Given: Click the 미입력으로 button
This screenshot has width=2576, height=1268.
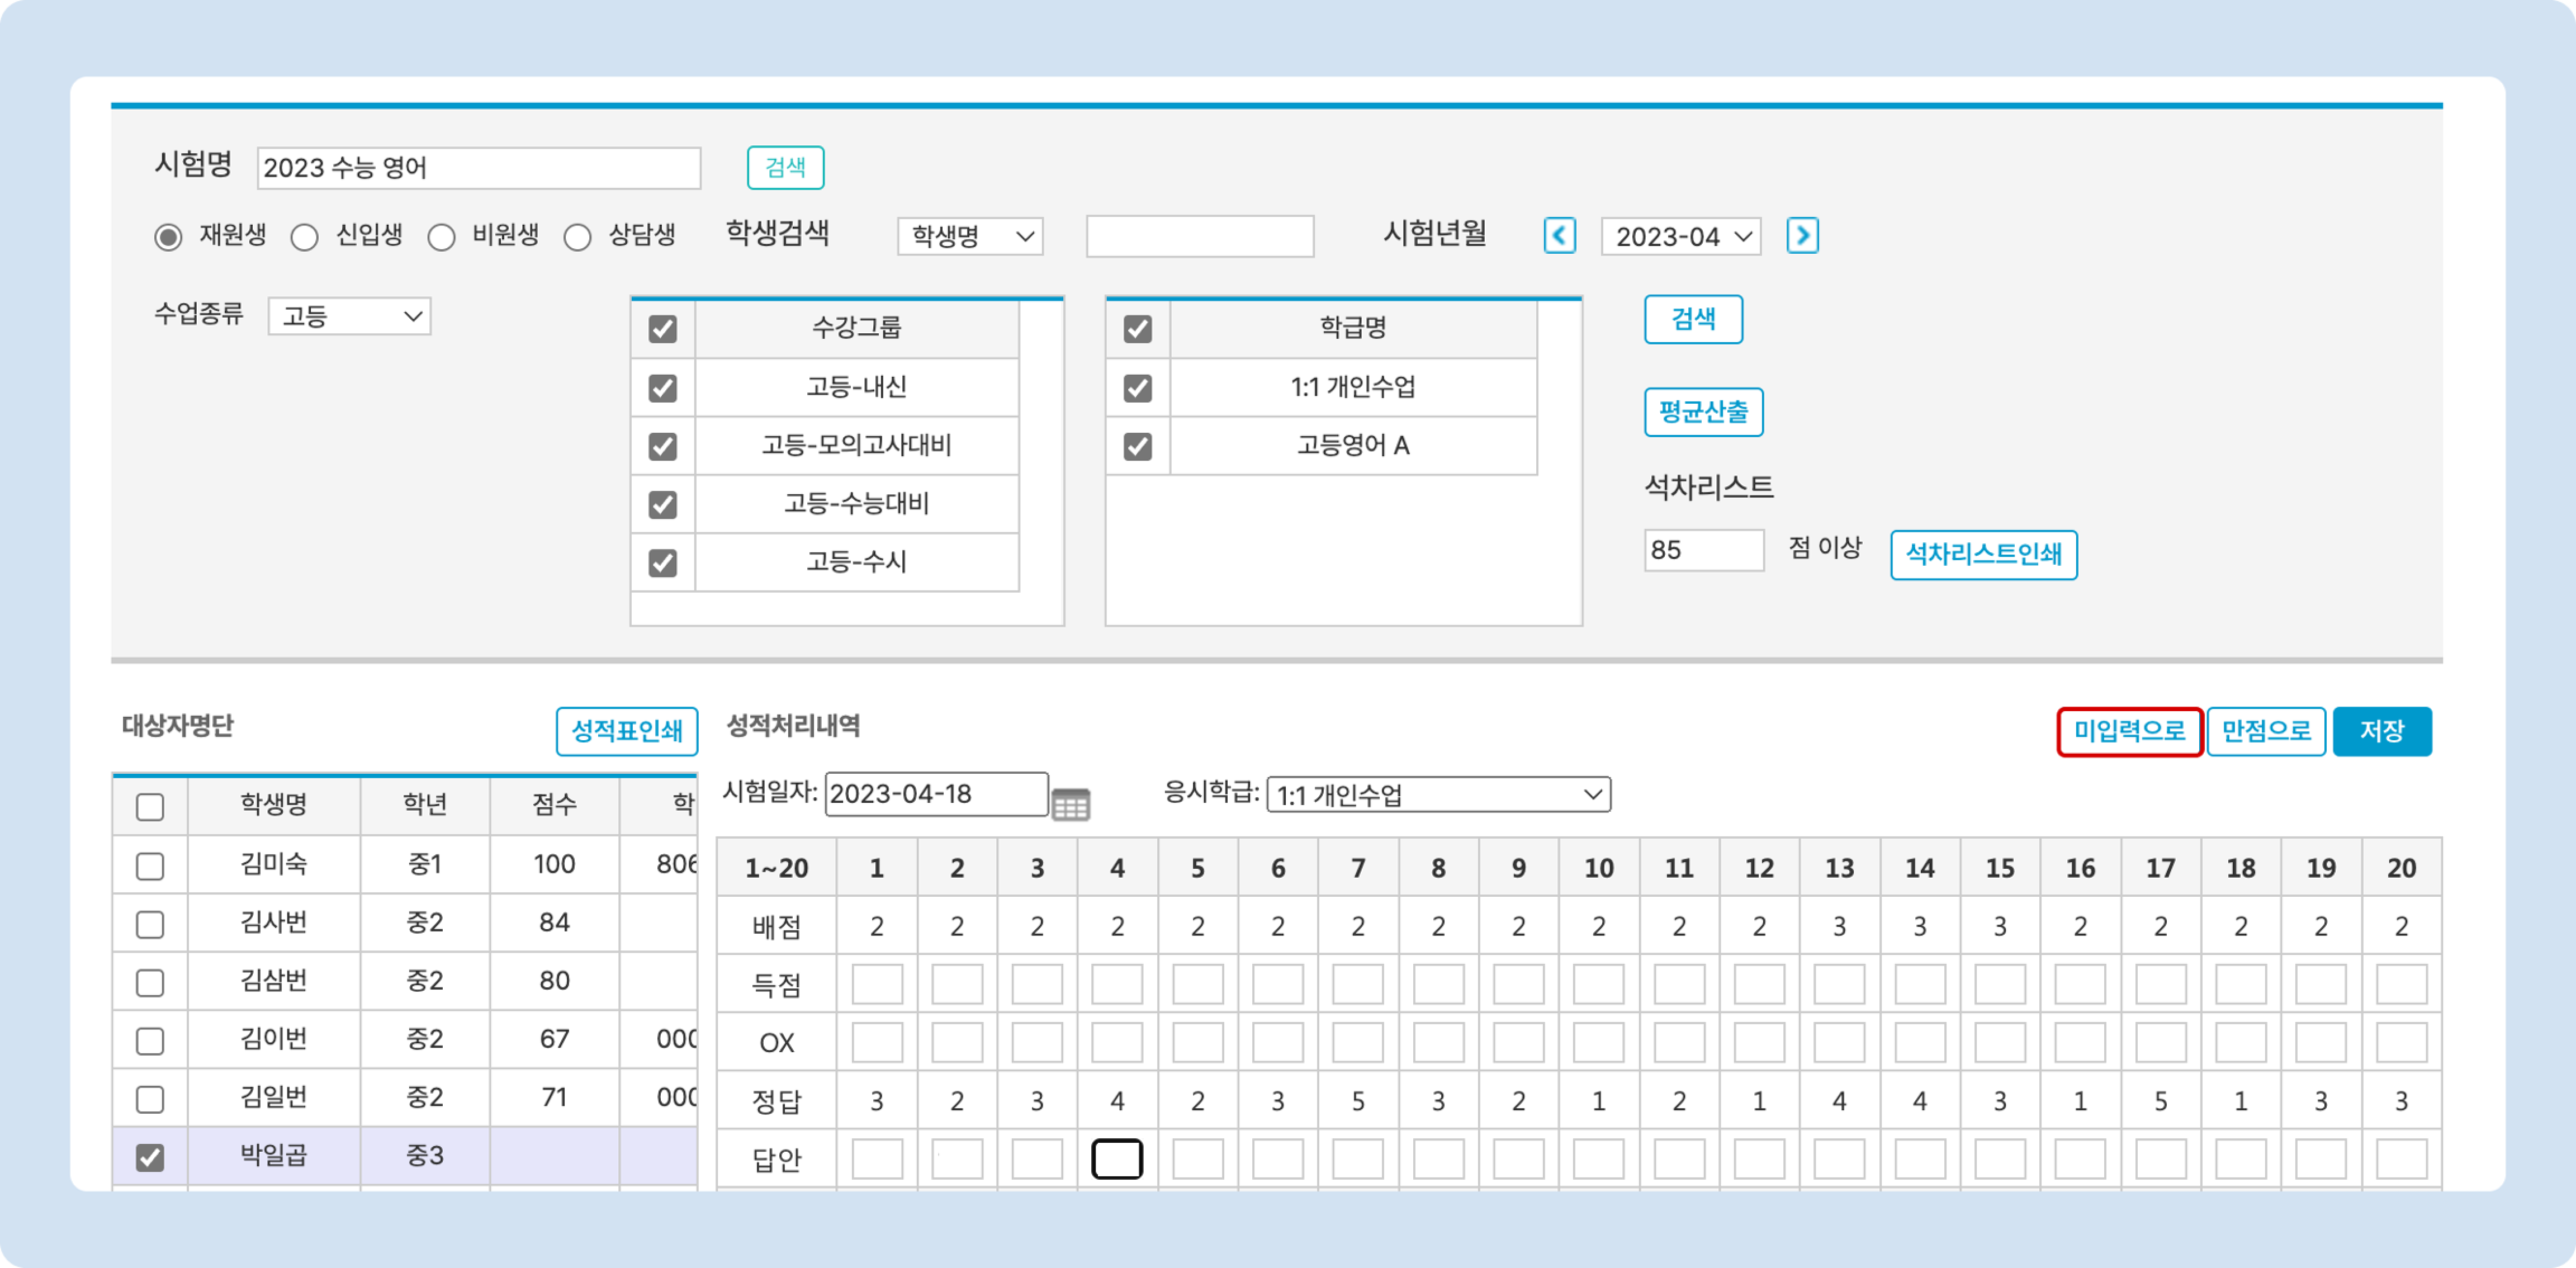Looking at the screenshot, I should [x=2129, y=732].
